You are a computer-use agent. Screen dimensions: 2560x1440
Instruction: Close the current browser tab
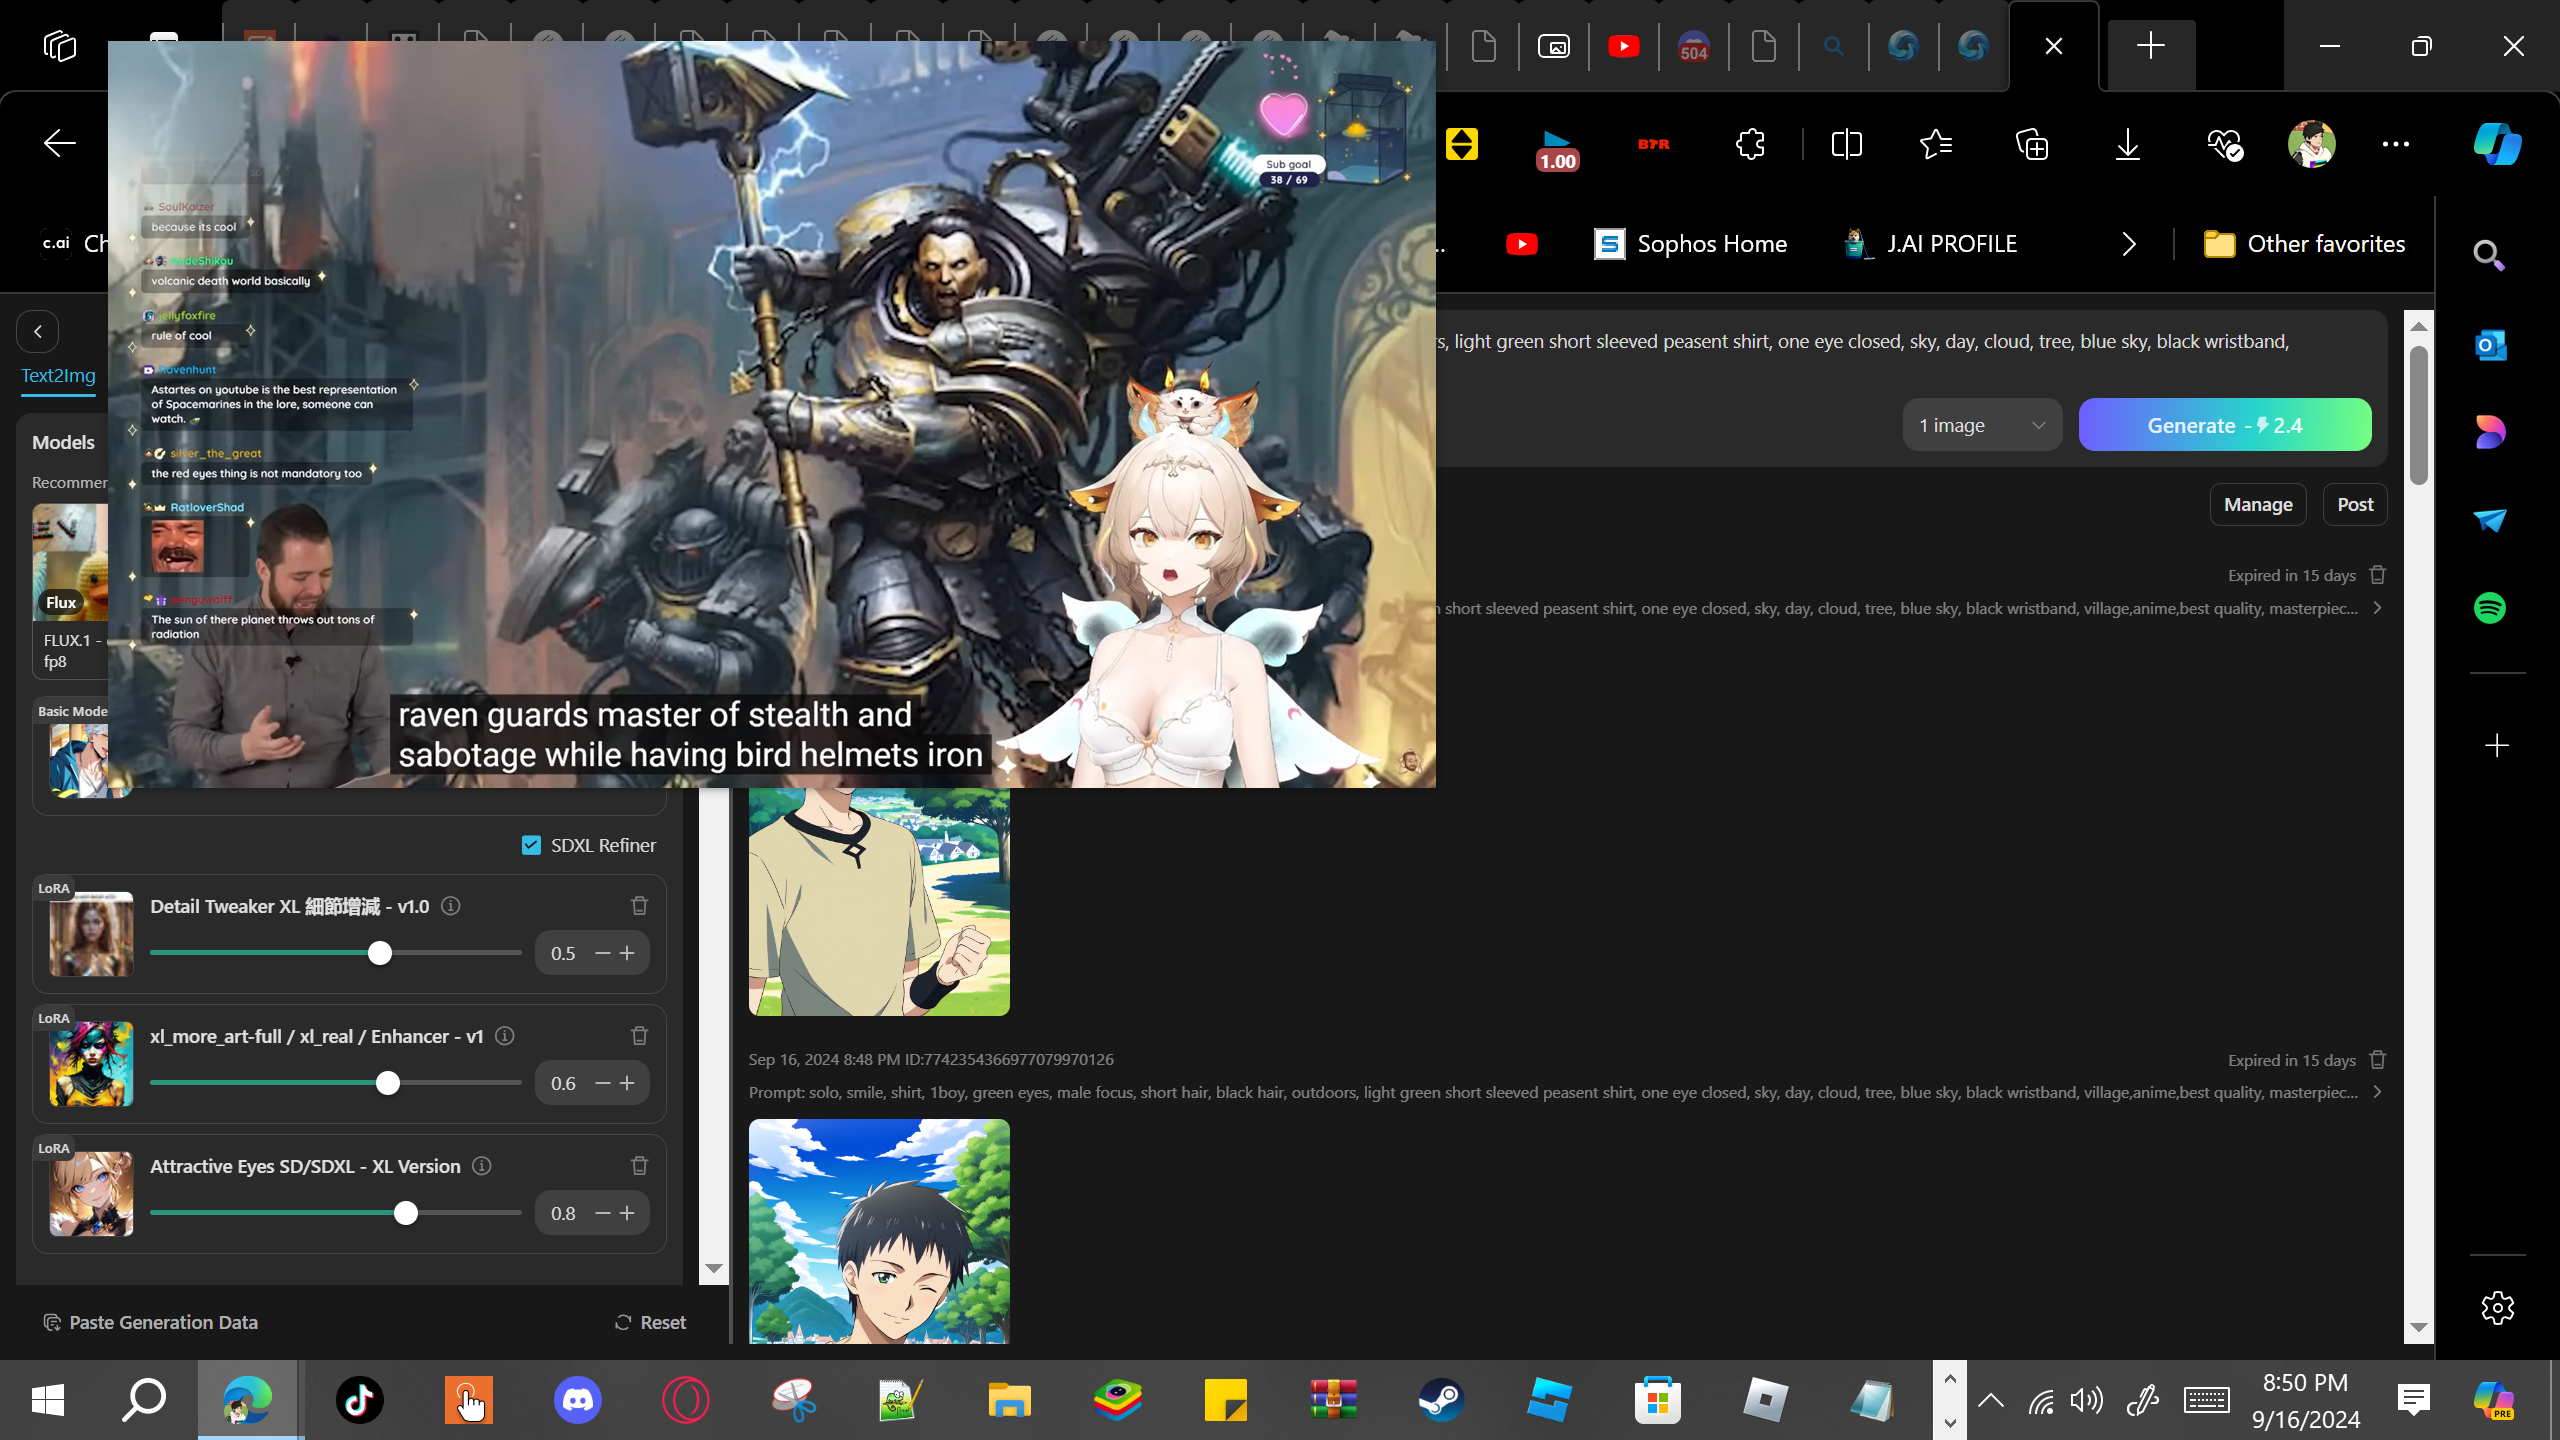pos(2054,46)
